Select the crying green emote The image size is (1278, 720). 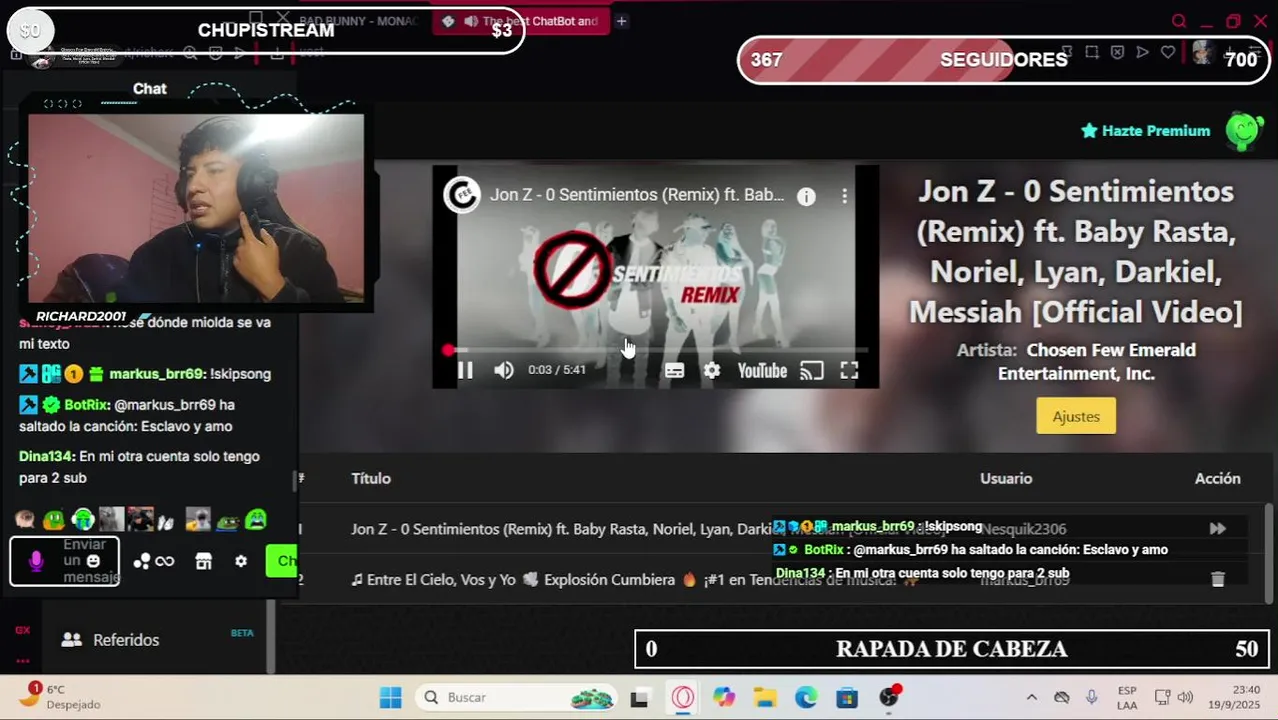coord(256,519)
